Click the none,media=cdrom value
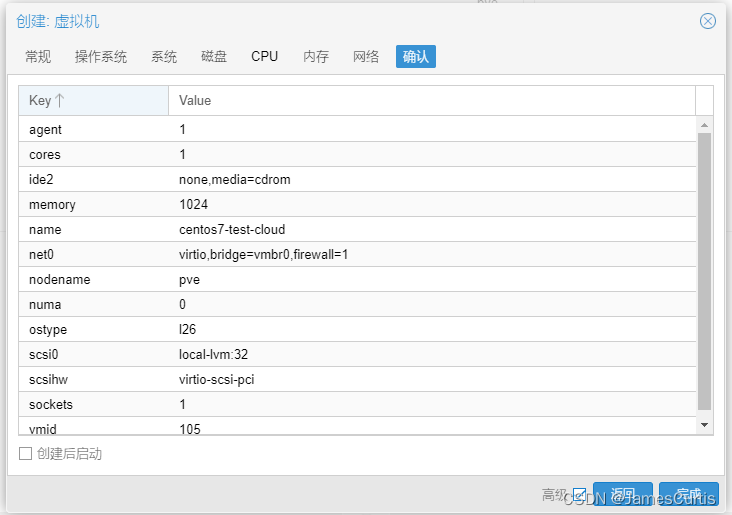The image size is (732, 515). click(x=235, y=179)
